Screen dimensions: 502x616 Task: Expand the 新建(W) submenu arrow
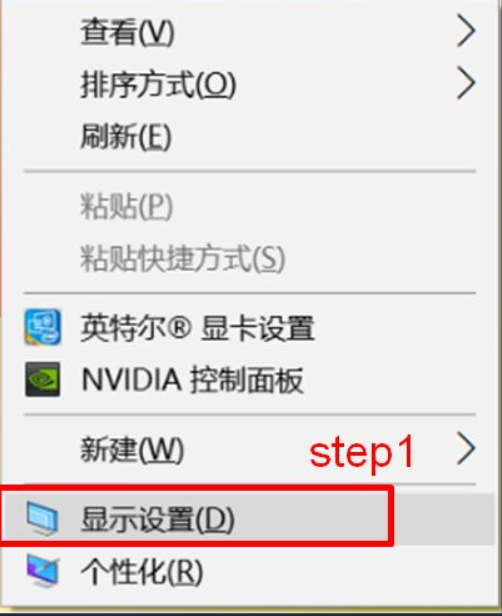(466, 449)
